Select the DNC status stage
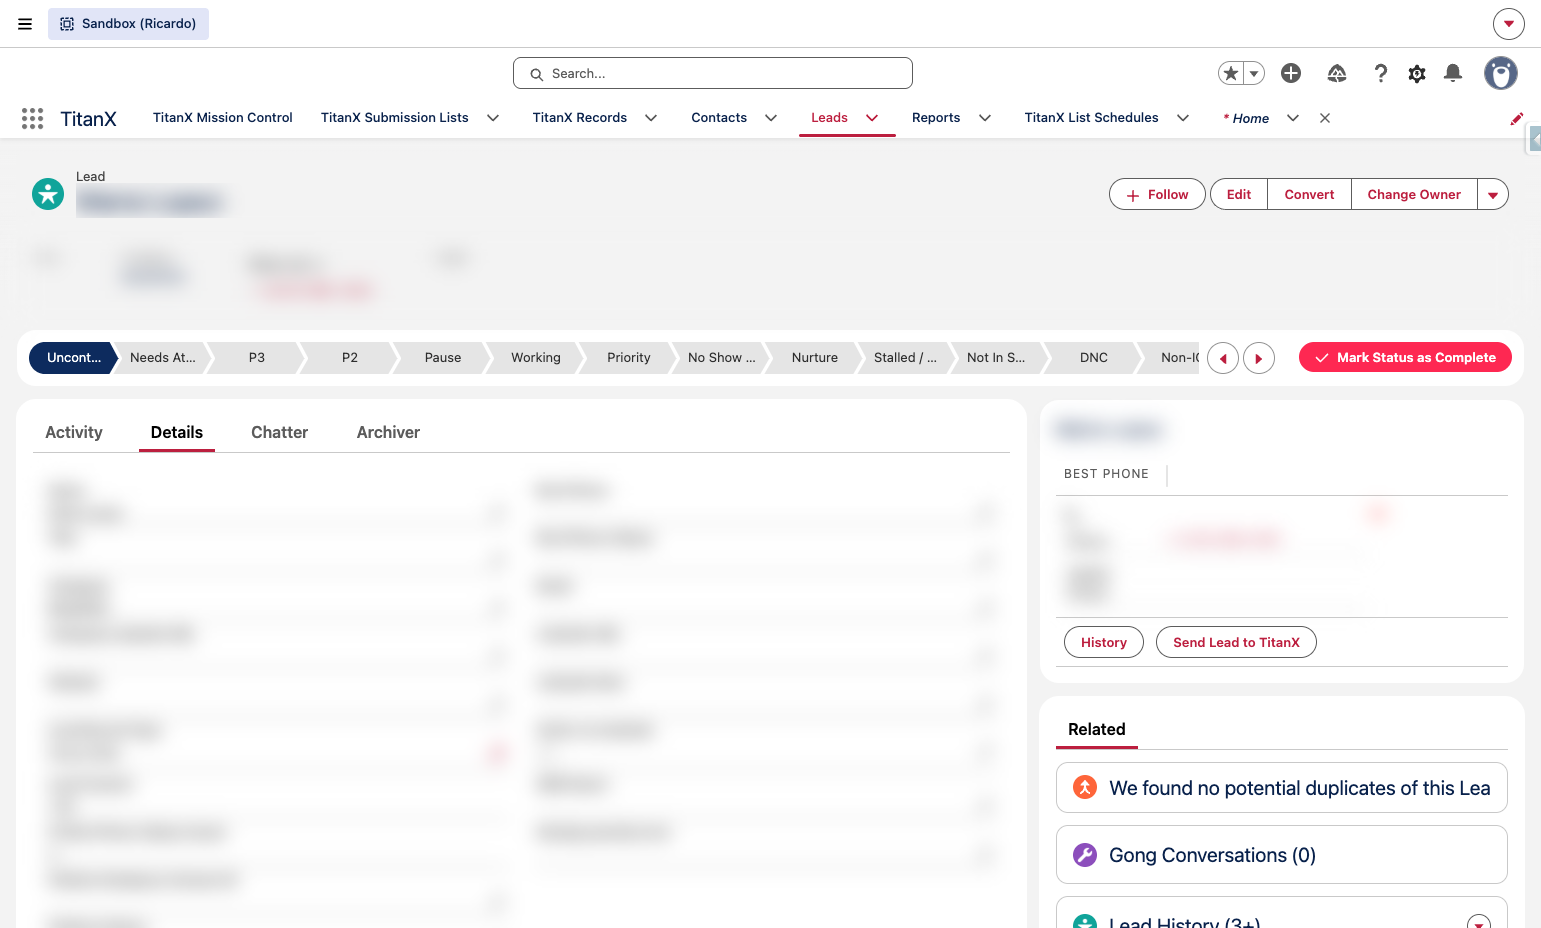The image size is (1541, 928). click(x=1094, y=358)
